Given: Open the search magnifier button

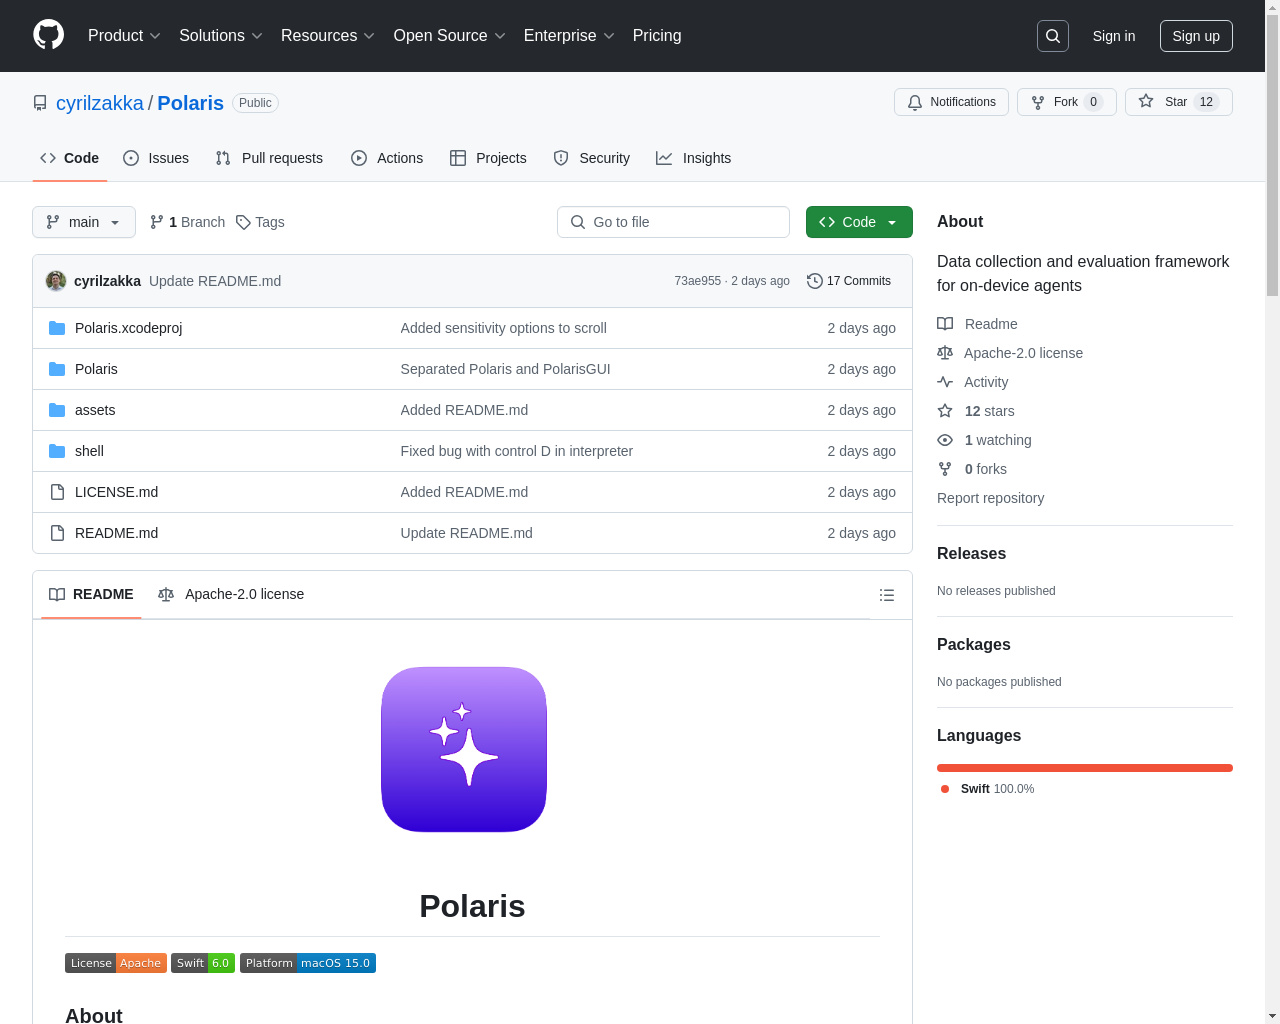Looking at the screenshot, I should pos(1053,36).
